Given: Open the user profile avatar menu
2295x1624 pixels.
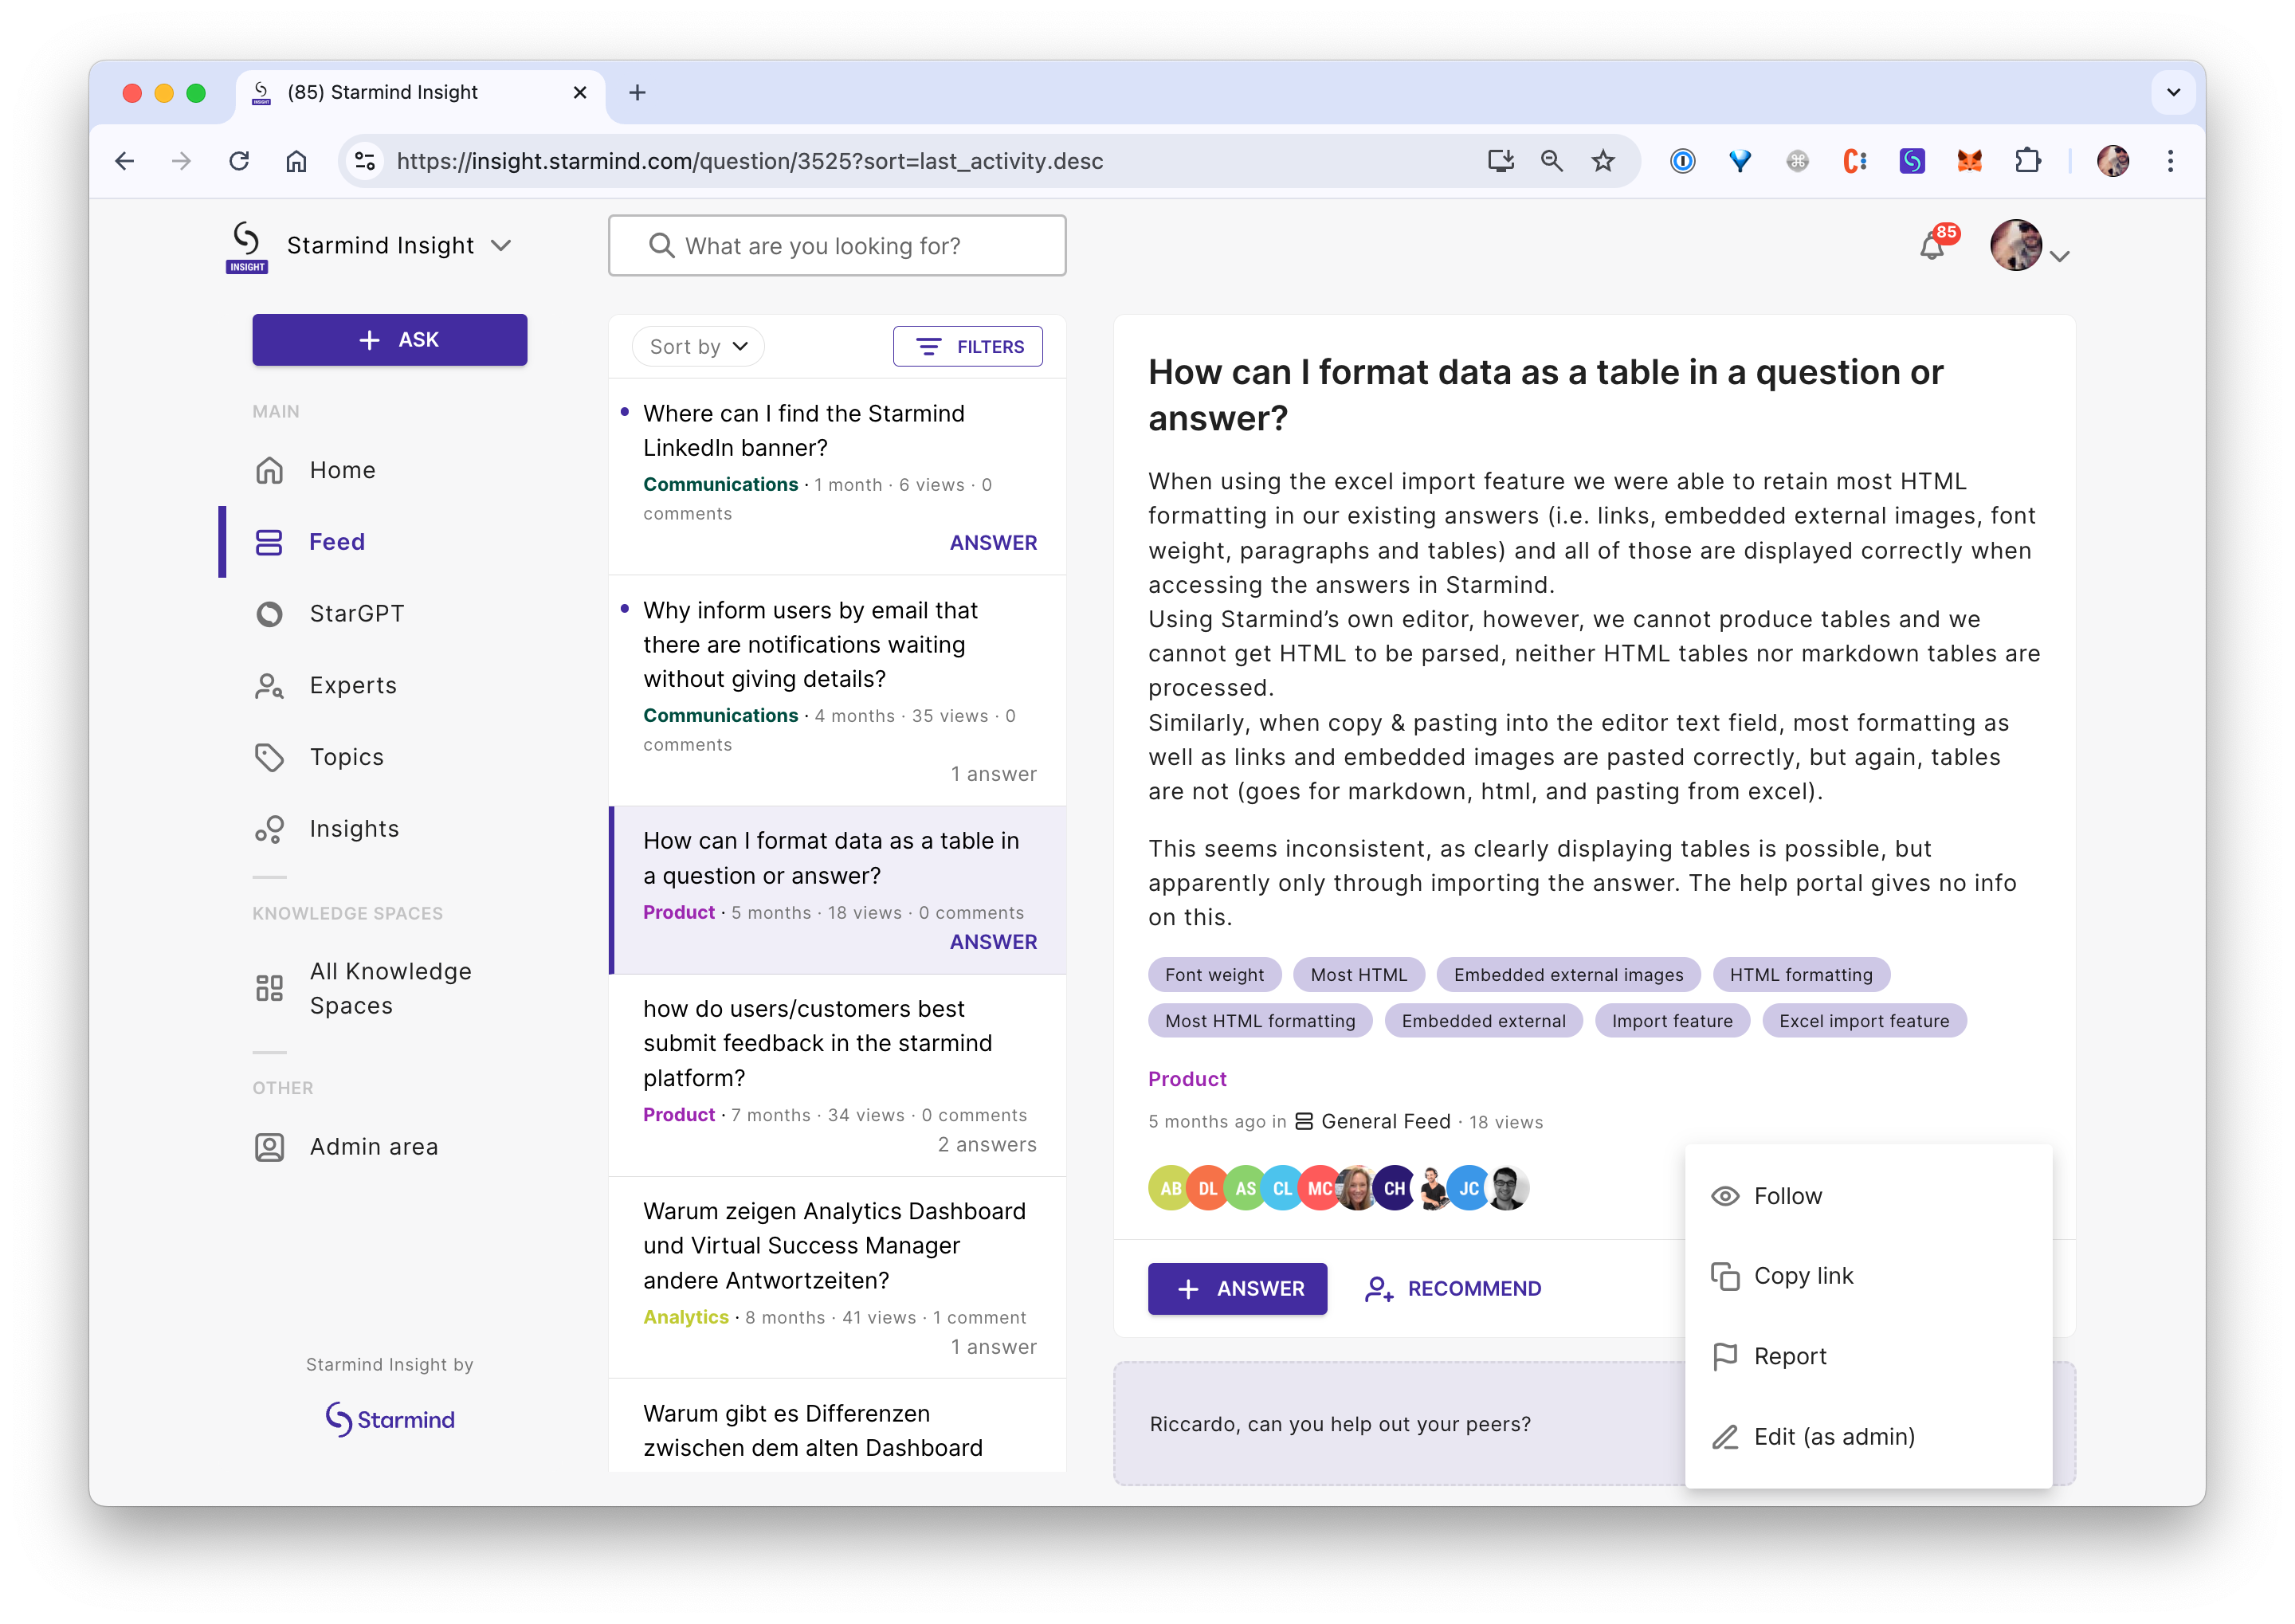Looking at the screenshot, I should [x=2017, y=246].
